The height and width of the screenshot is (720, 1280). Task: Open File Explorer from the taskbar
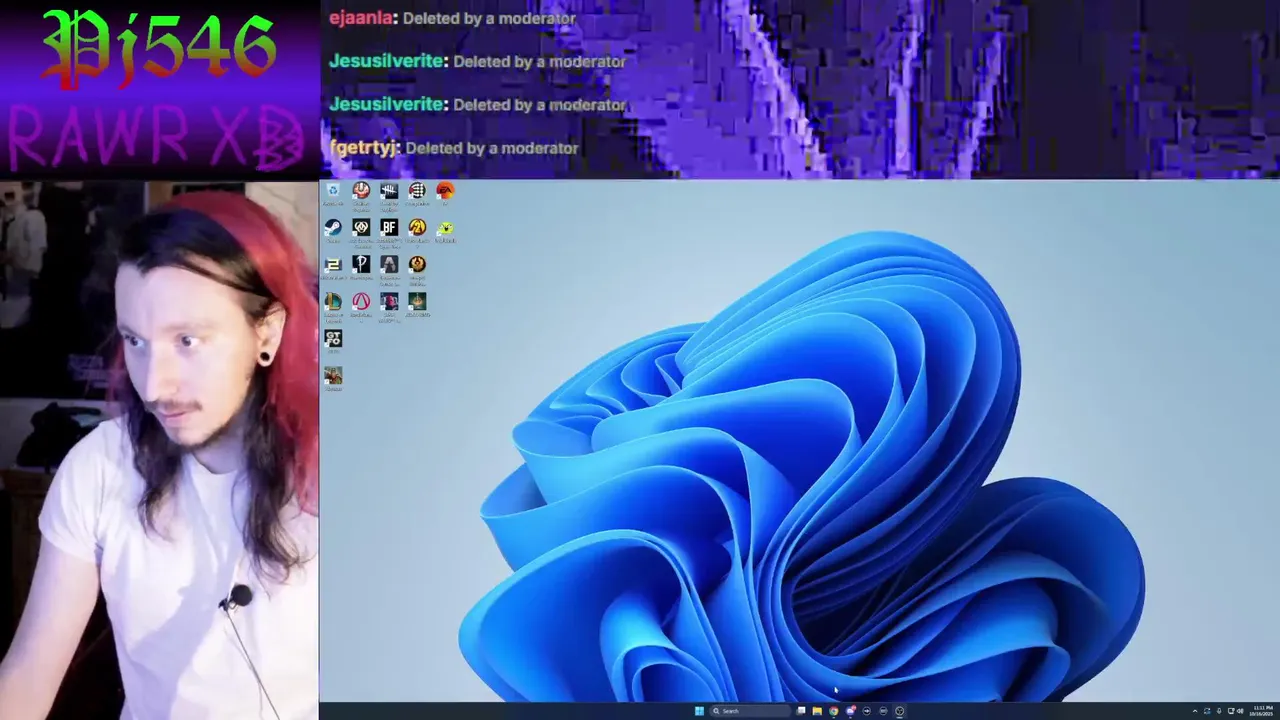coord(817,711)
